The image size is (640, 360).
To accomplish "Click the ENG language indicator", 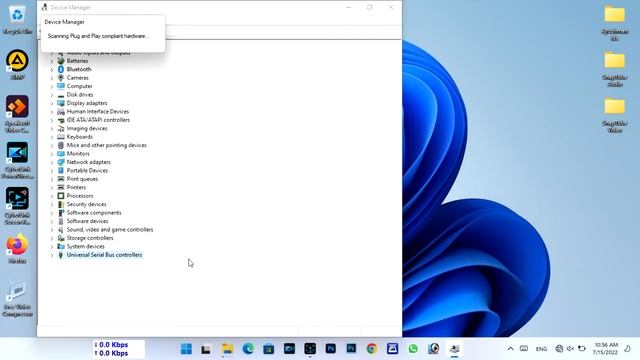I will tap(541, 349).
